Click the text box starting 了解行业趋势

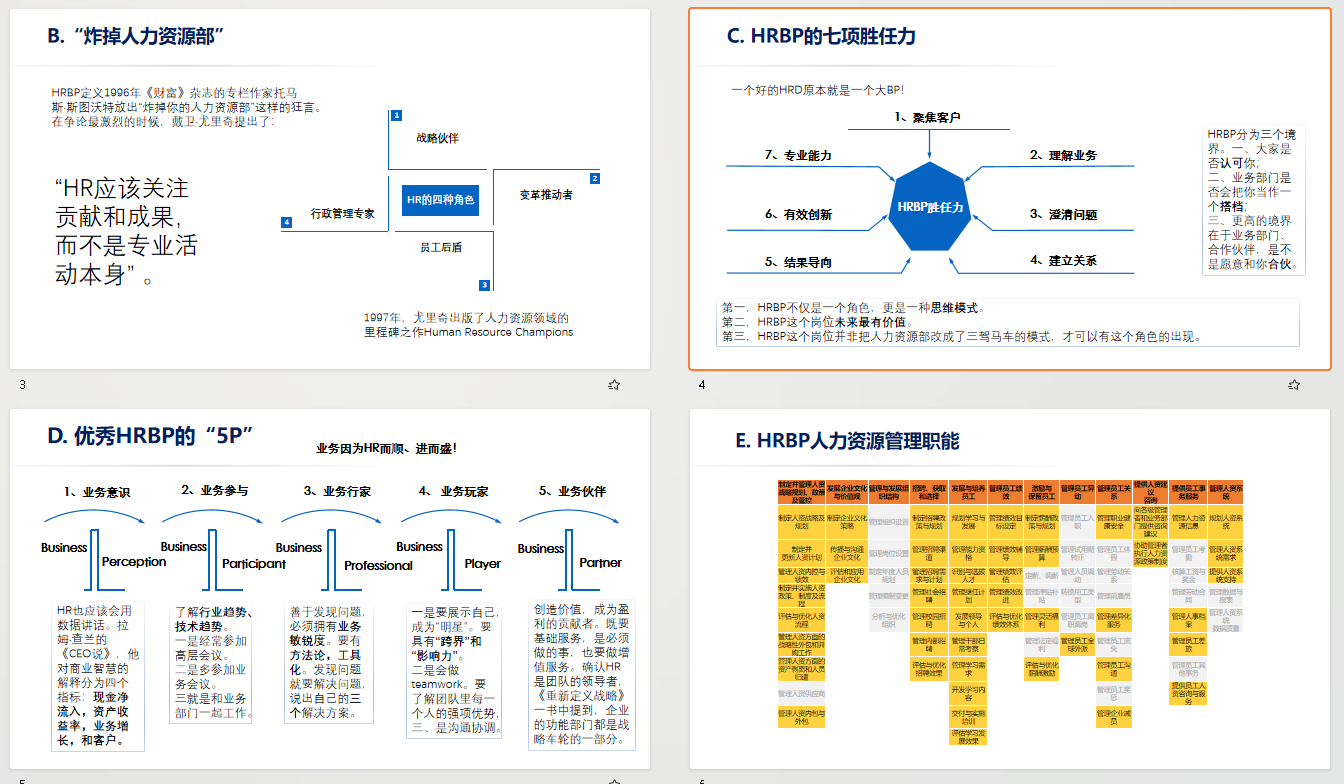[211, 662]
